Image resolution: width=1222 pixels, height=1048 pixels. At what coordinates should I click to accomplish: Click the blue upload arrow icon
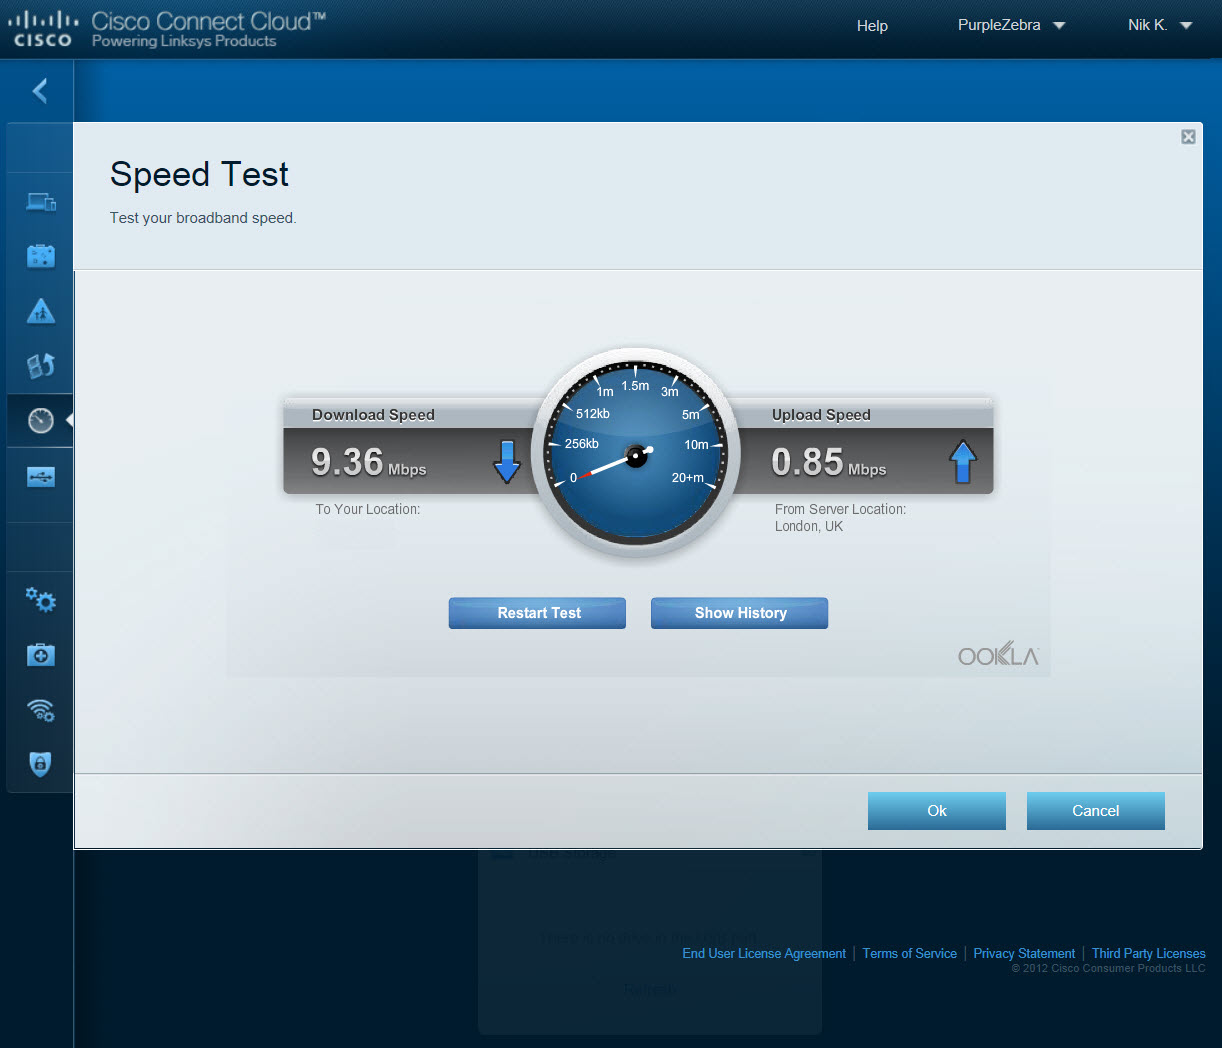[x=962, y=461]
